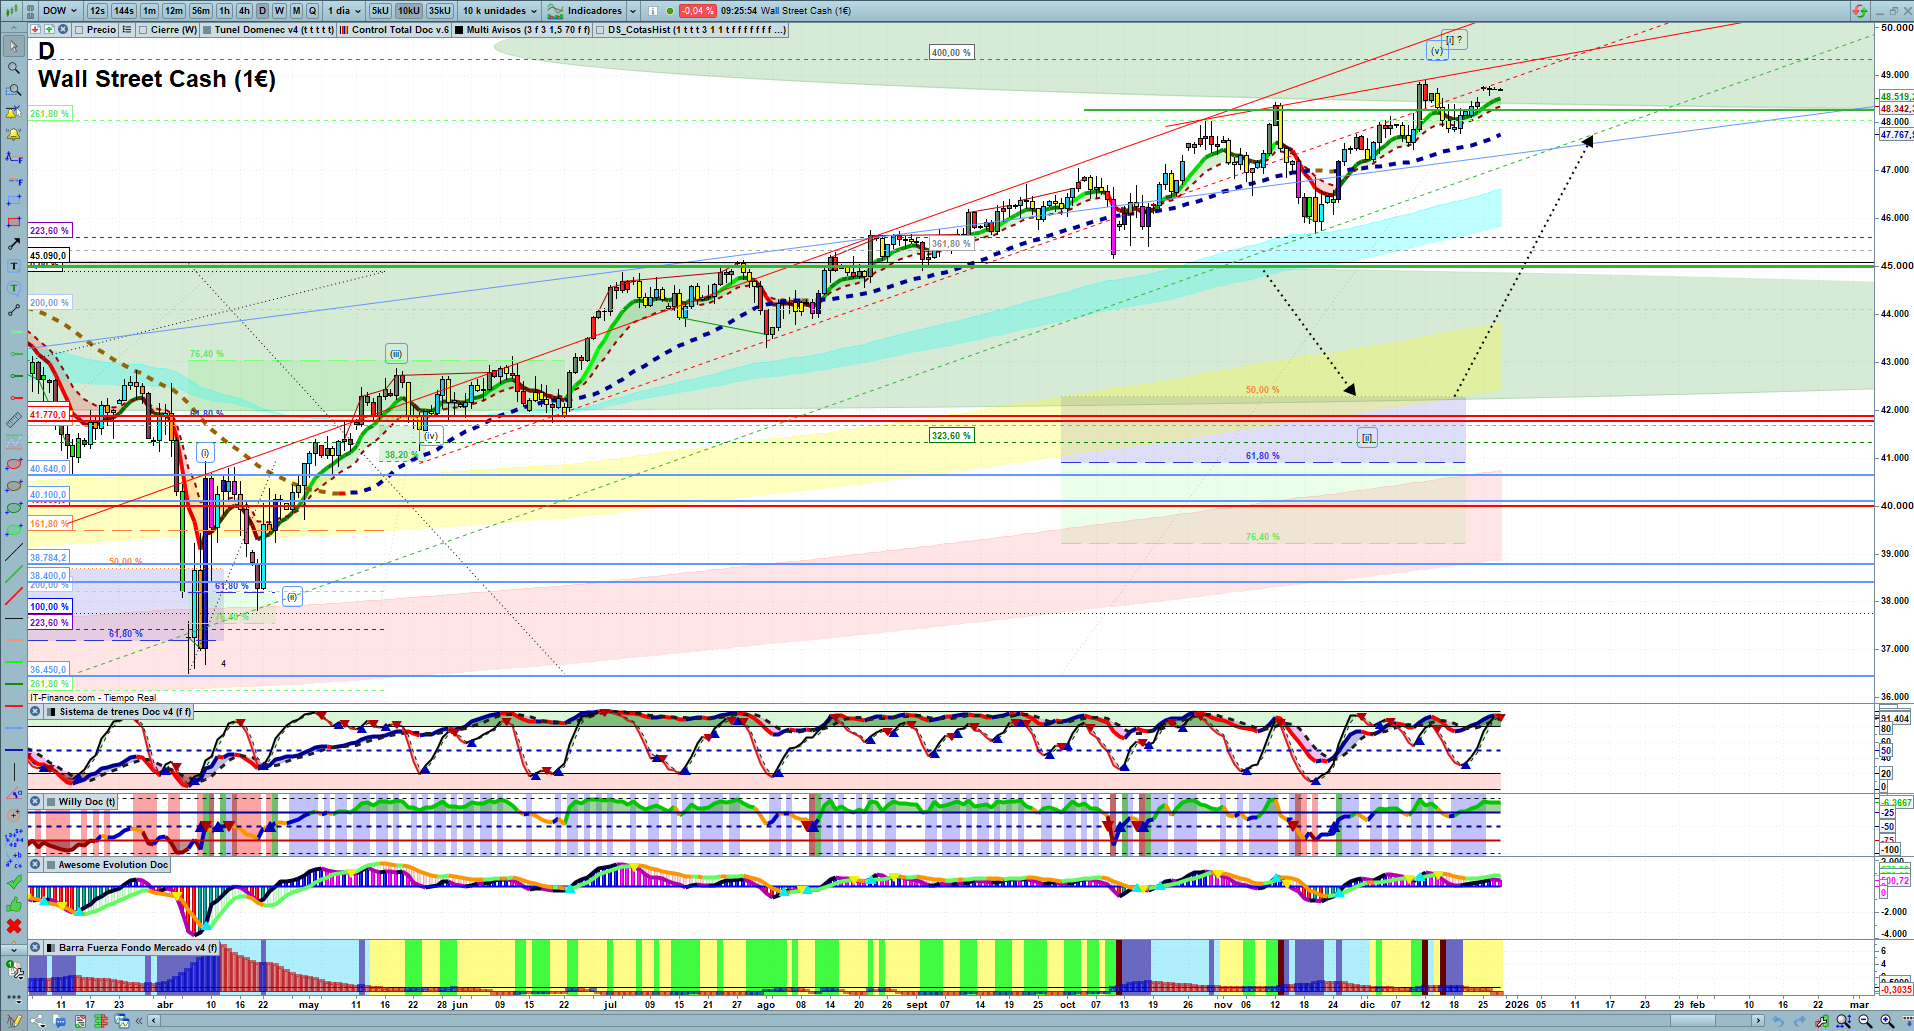Expand the 10 k unidades dropdown

tap(500, 11)
